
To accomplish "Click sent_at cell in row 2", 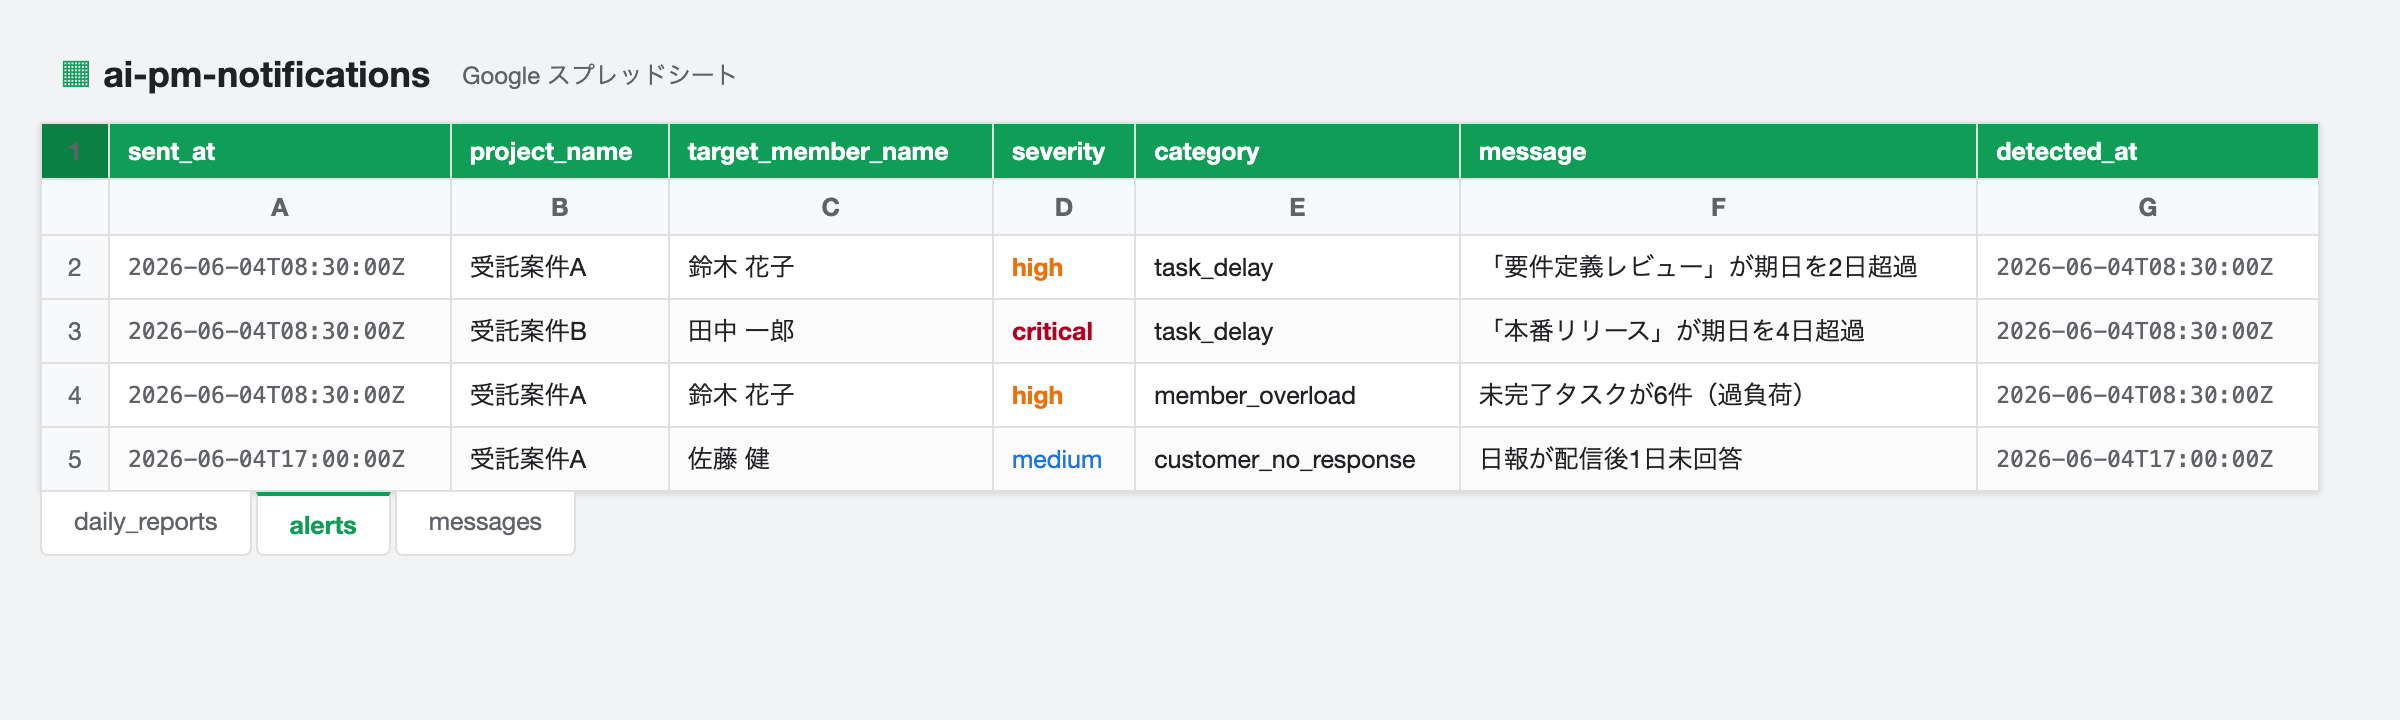I will pyautogui.click(x=280, y=267).
